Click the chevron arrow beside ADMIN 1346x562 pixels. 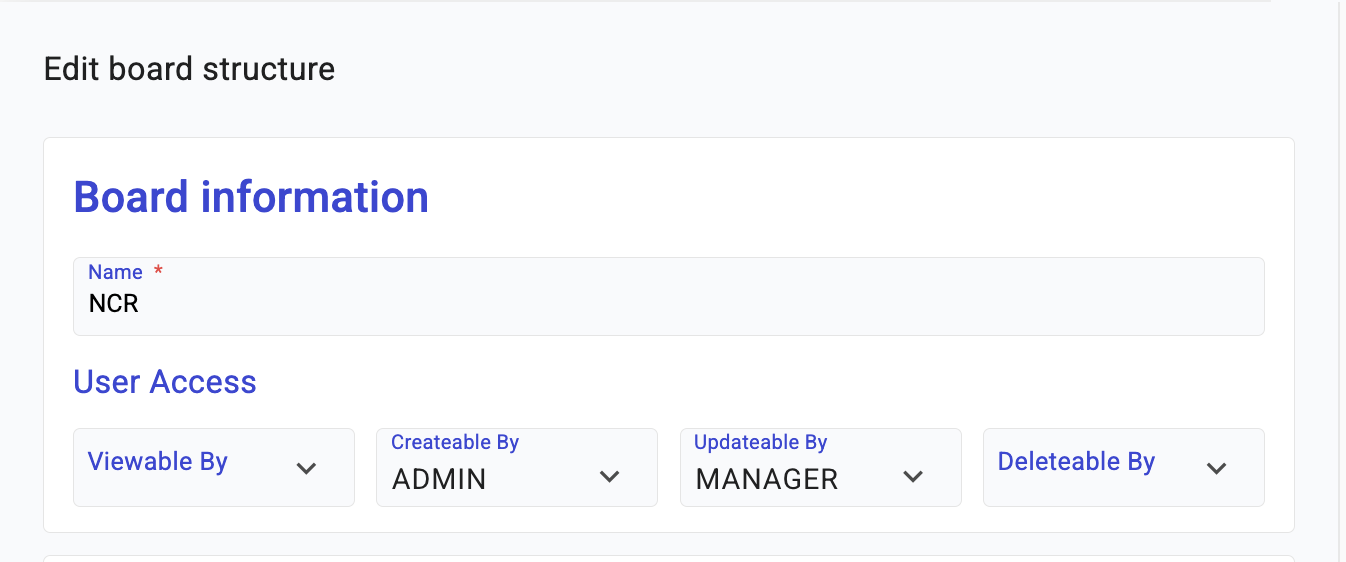click(x=610, y=477)
